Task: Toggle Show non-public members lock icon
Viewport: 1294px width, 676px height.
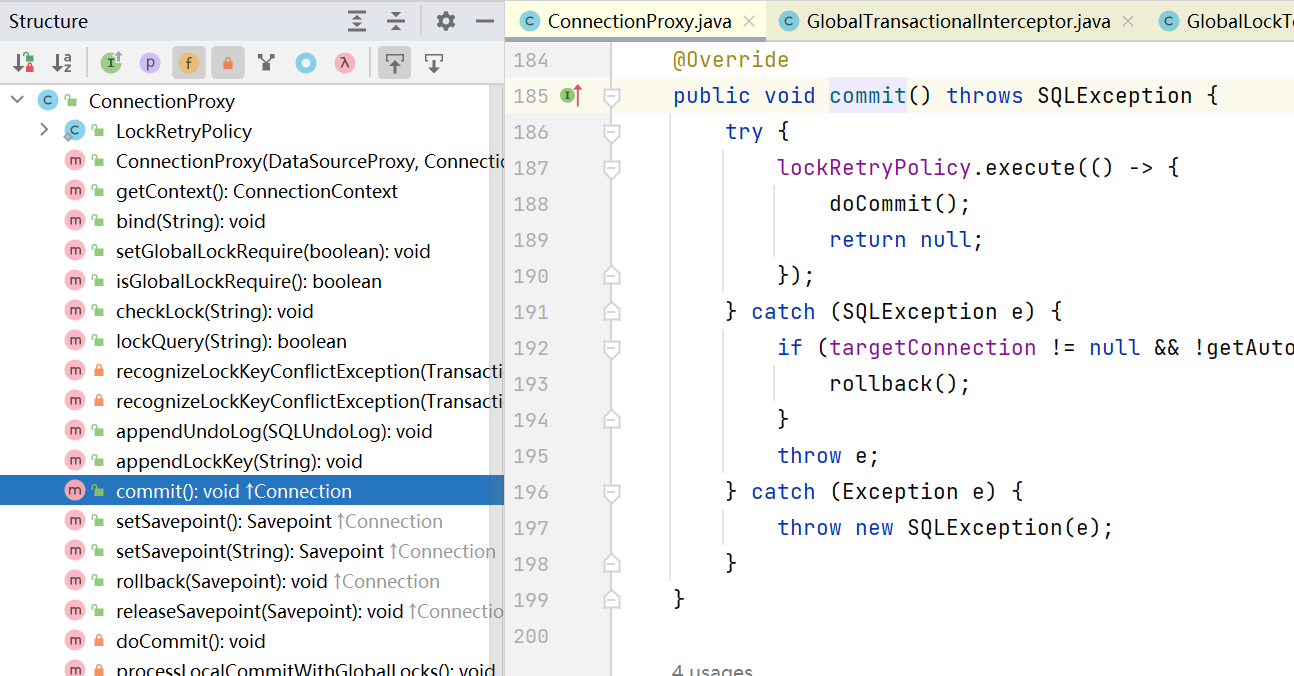Action: click(228, 63)
